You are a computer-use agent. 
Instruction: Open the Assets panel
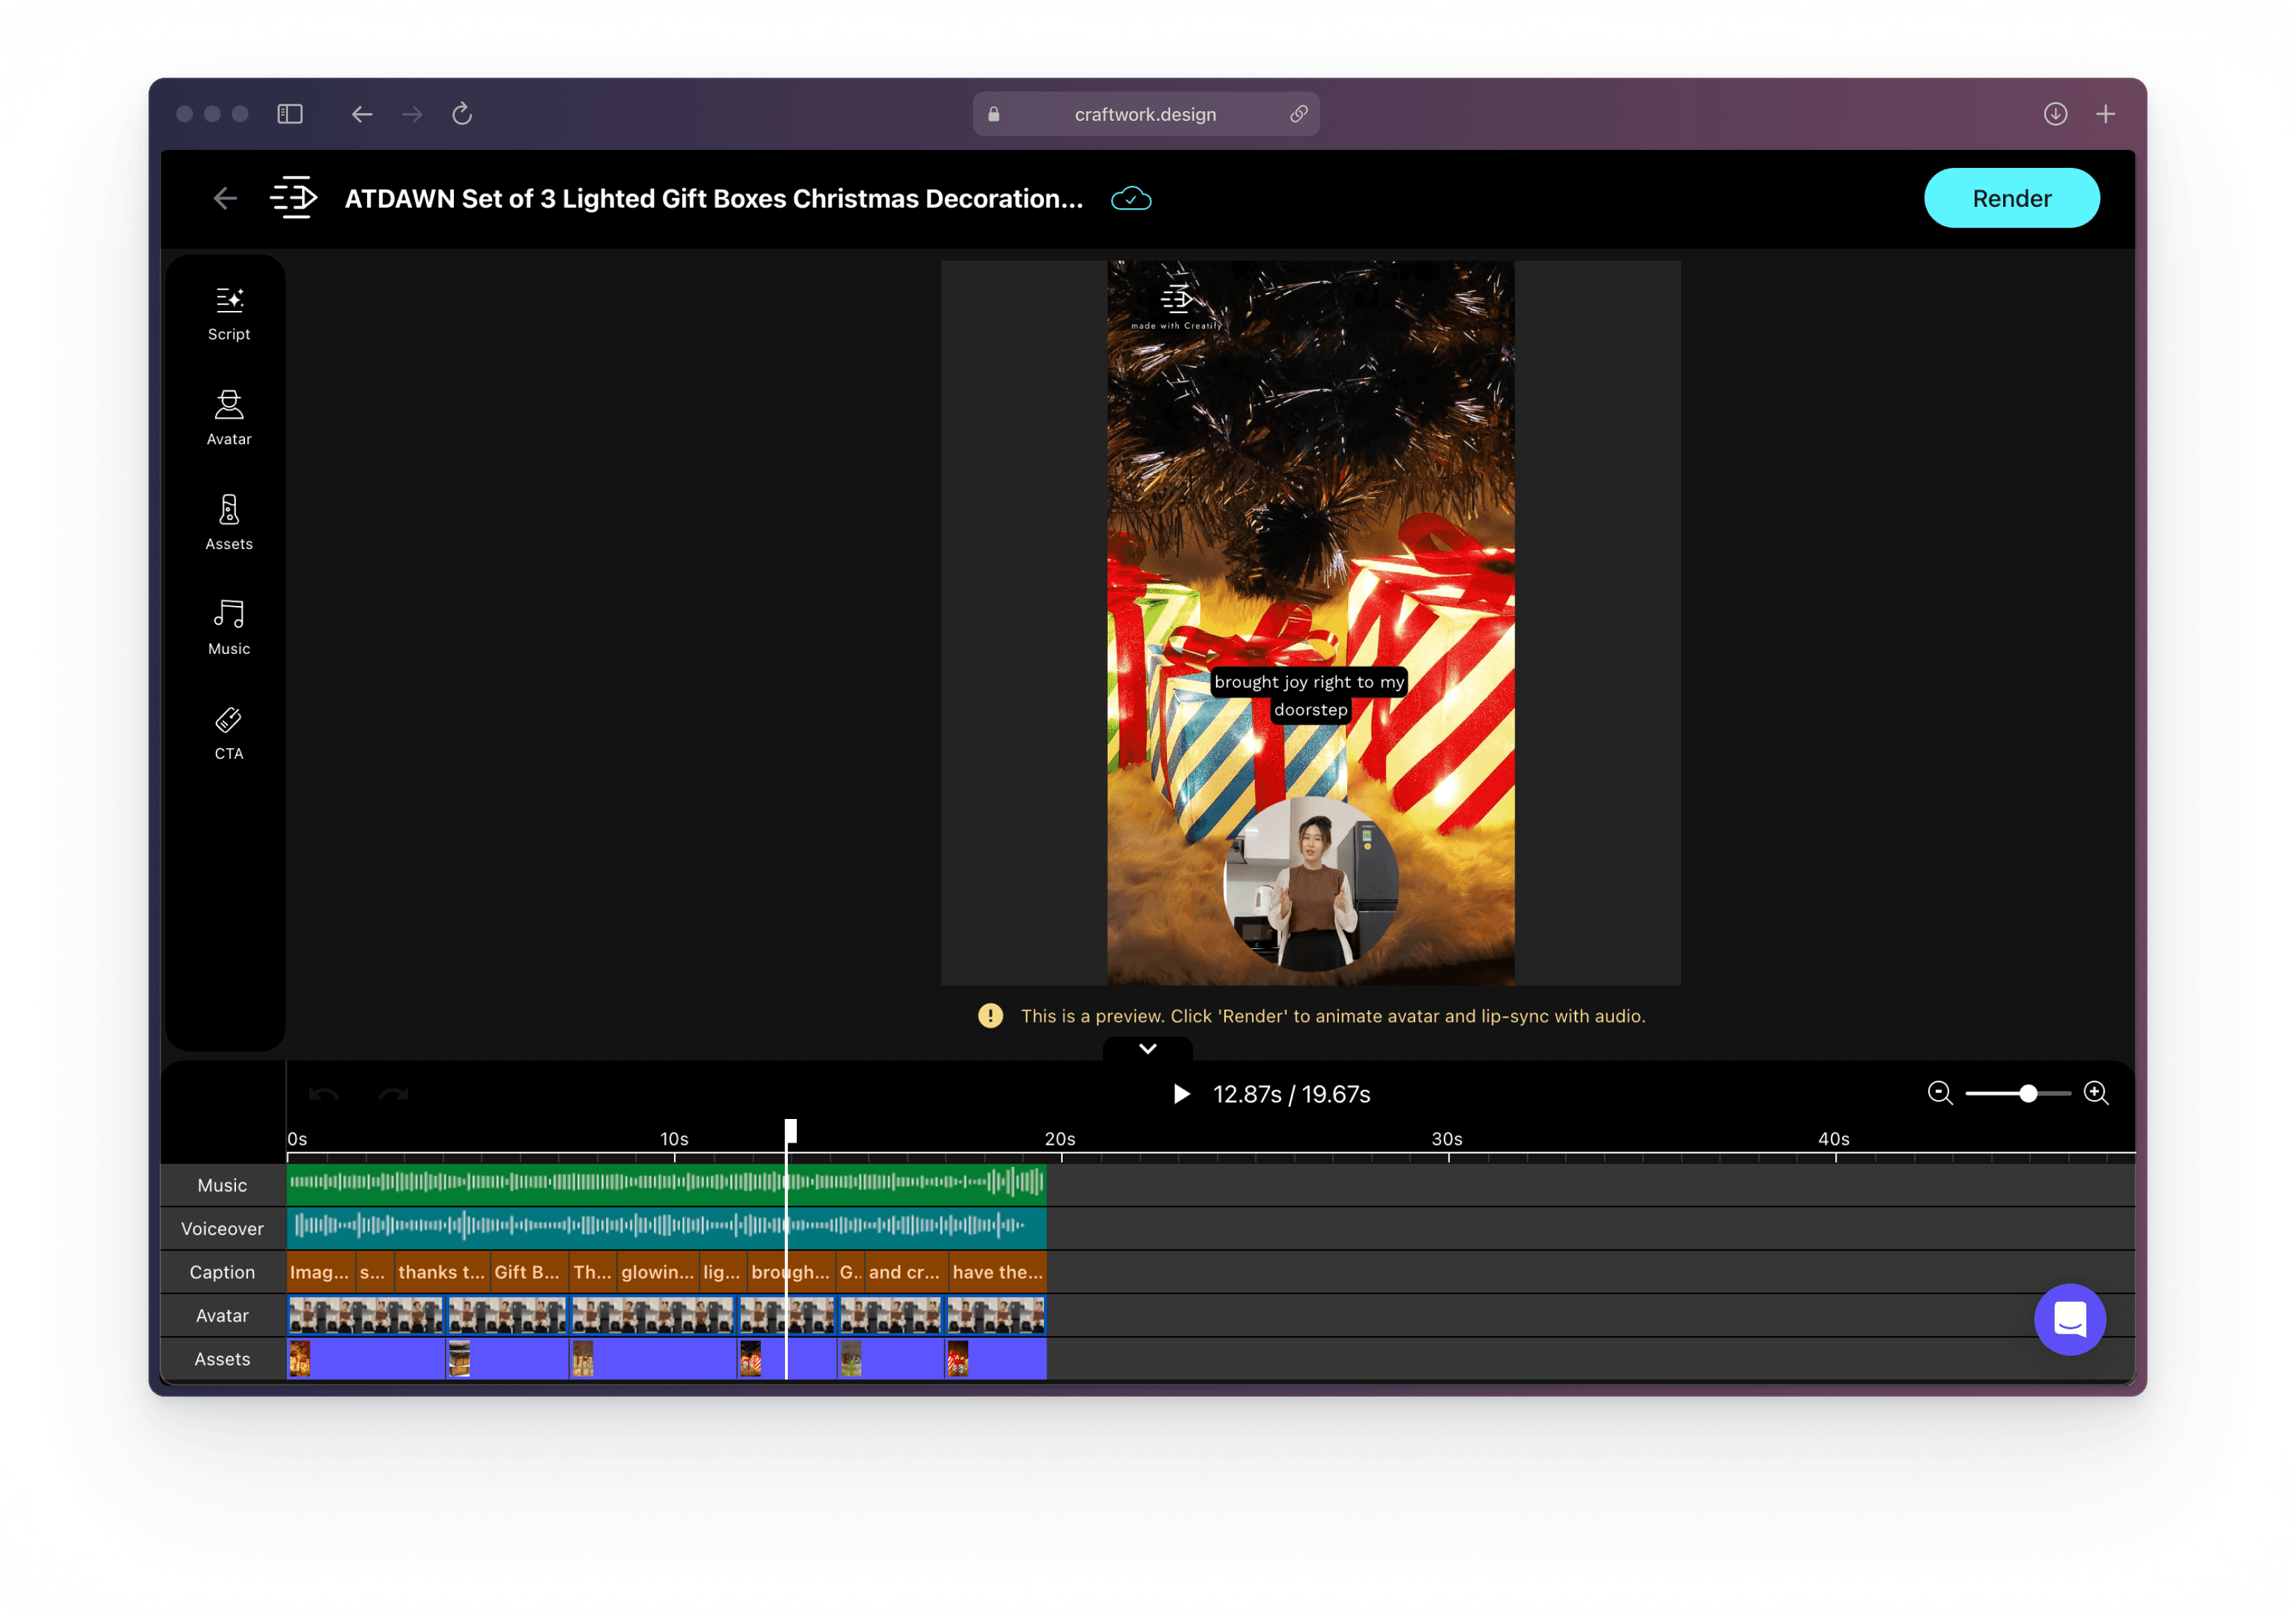228,521
